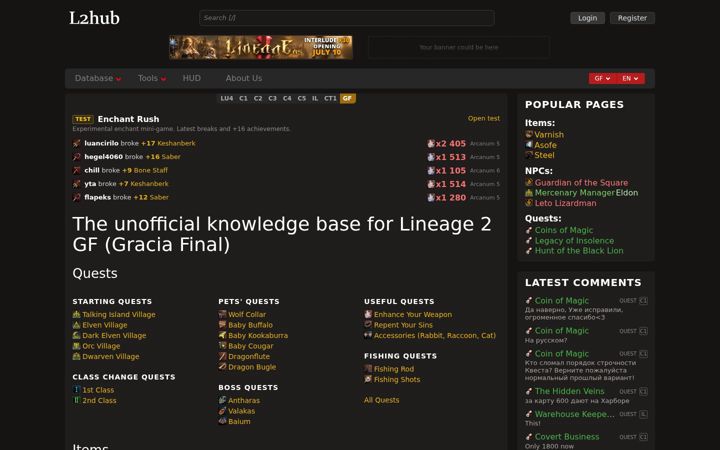Viewport: 720px width, 450px height.
Task: Click the Mercenary Manager Eldon icon
Action: click(529, 192)
